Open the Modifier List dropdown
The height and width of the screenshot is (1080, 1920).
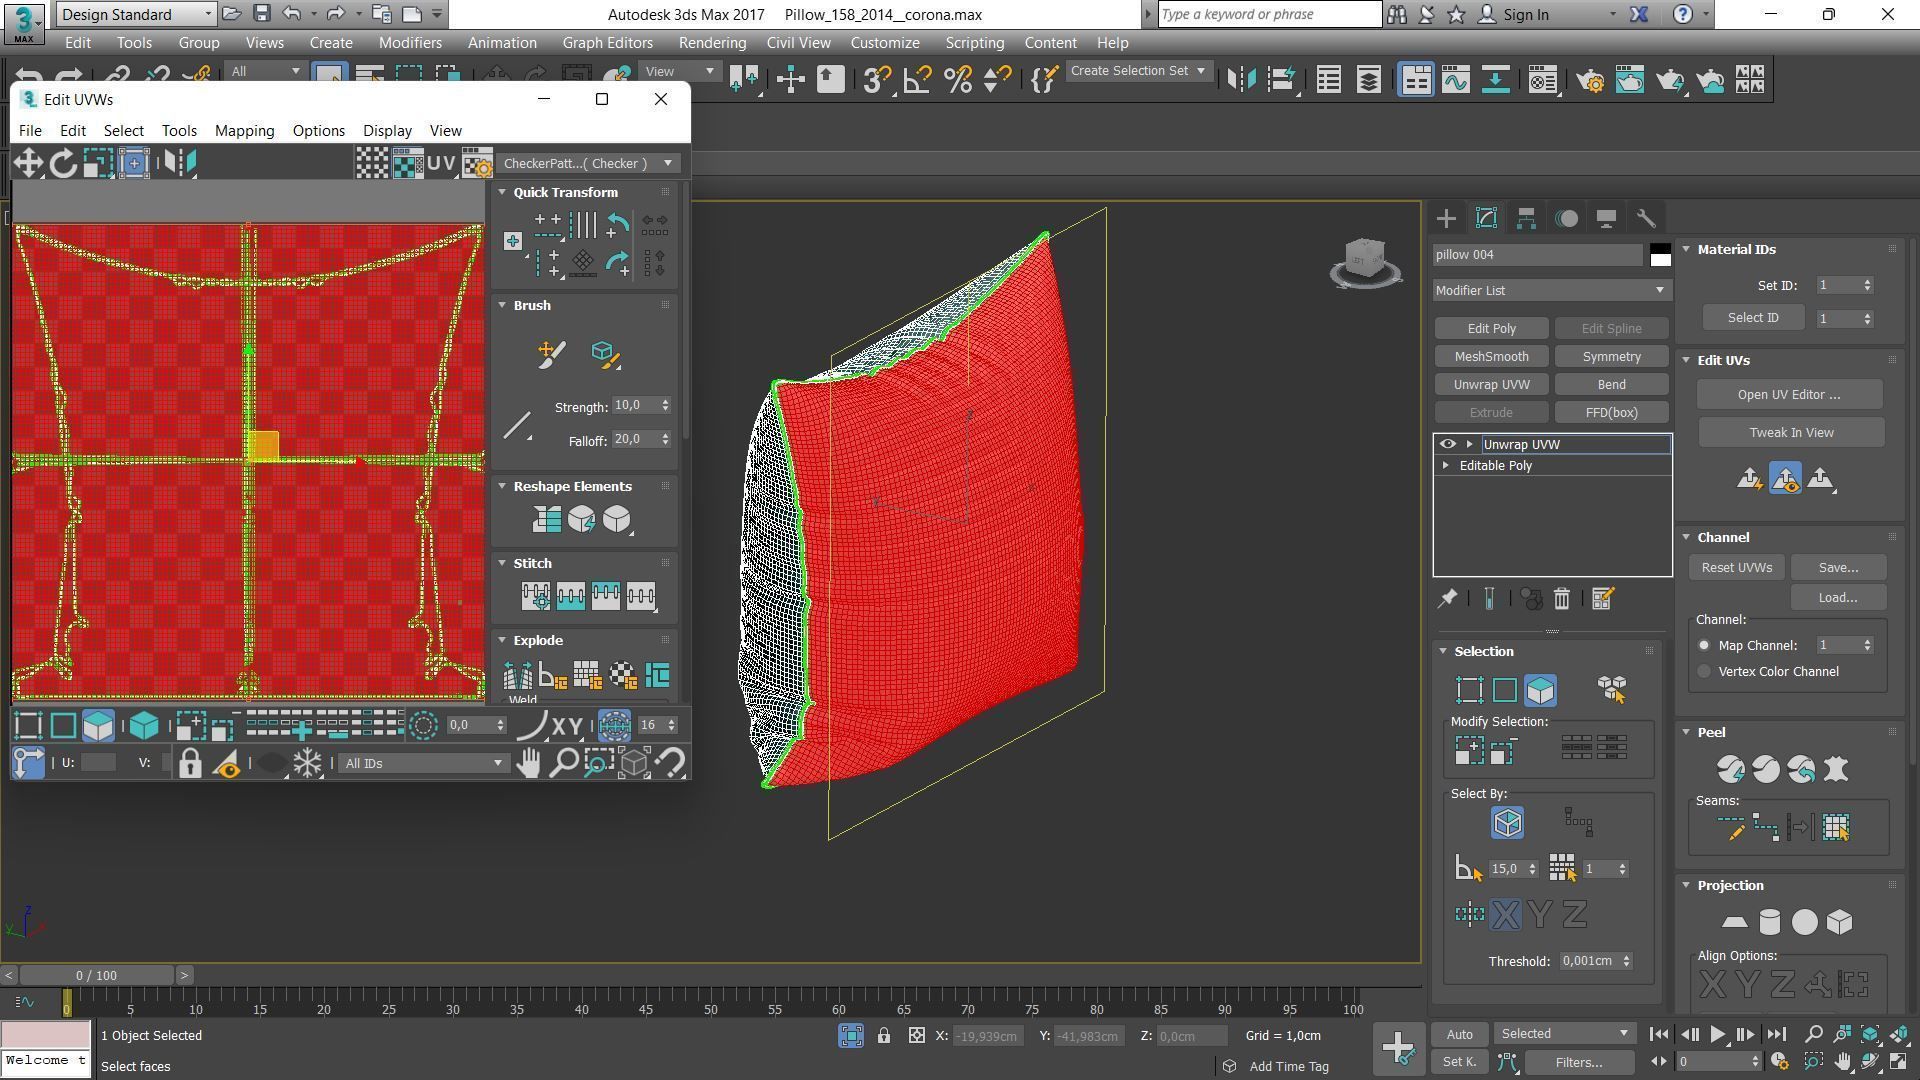pyautogui.click(x=1550, y=290)
